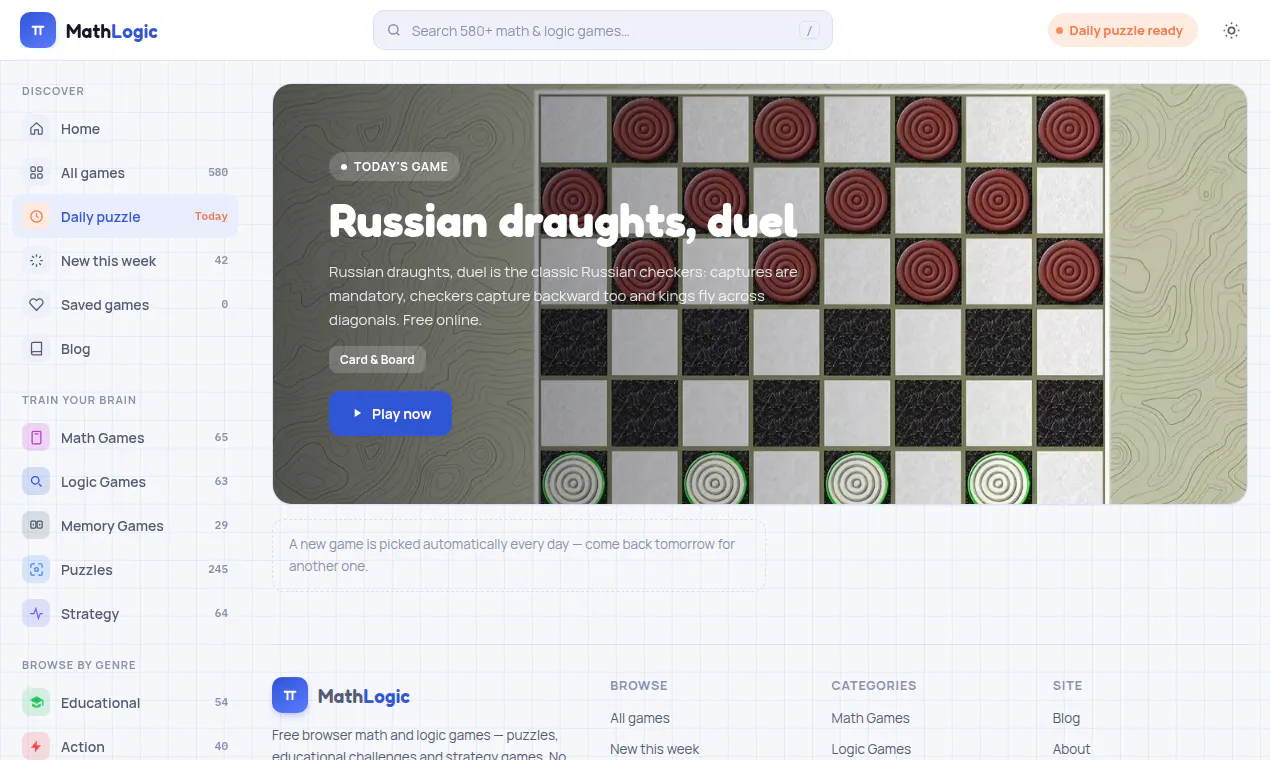Select Daily puzzle in the sidebar
Viewport: 1270px width, 760px height.
pos(125,217)
